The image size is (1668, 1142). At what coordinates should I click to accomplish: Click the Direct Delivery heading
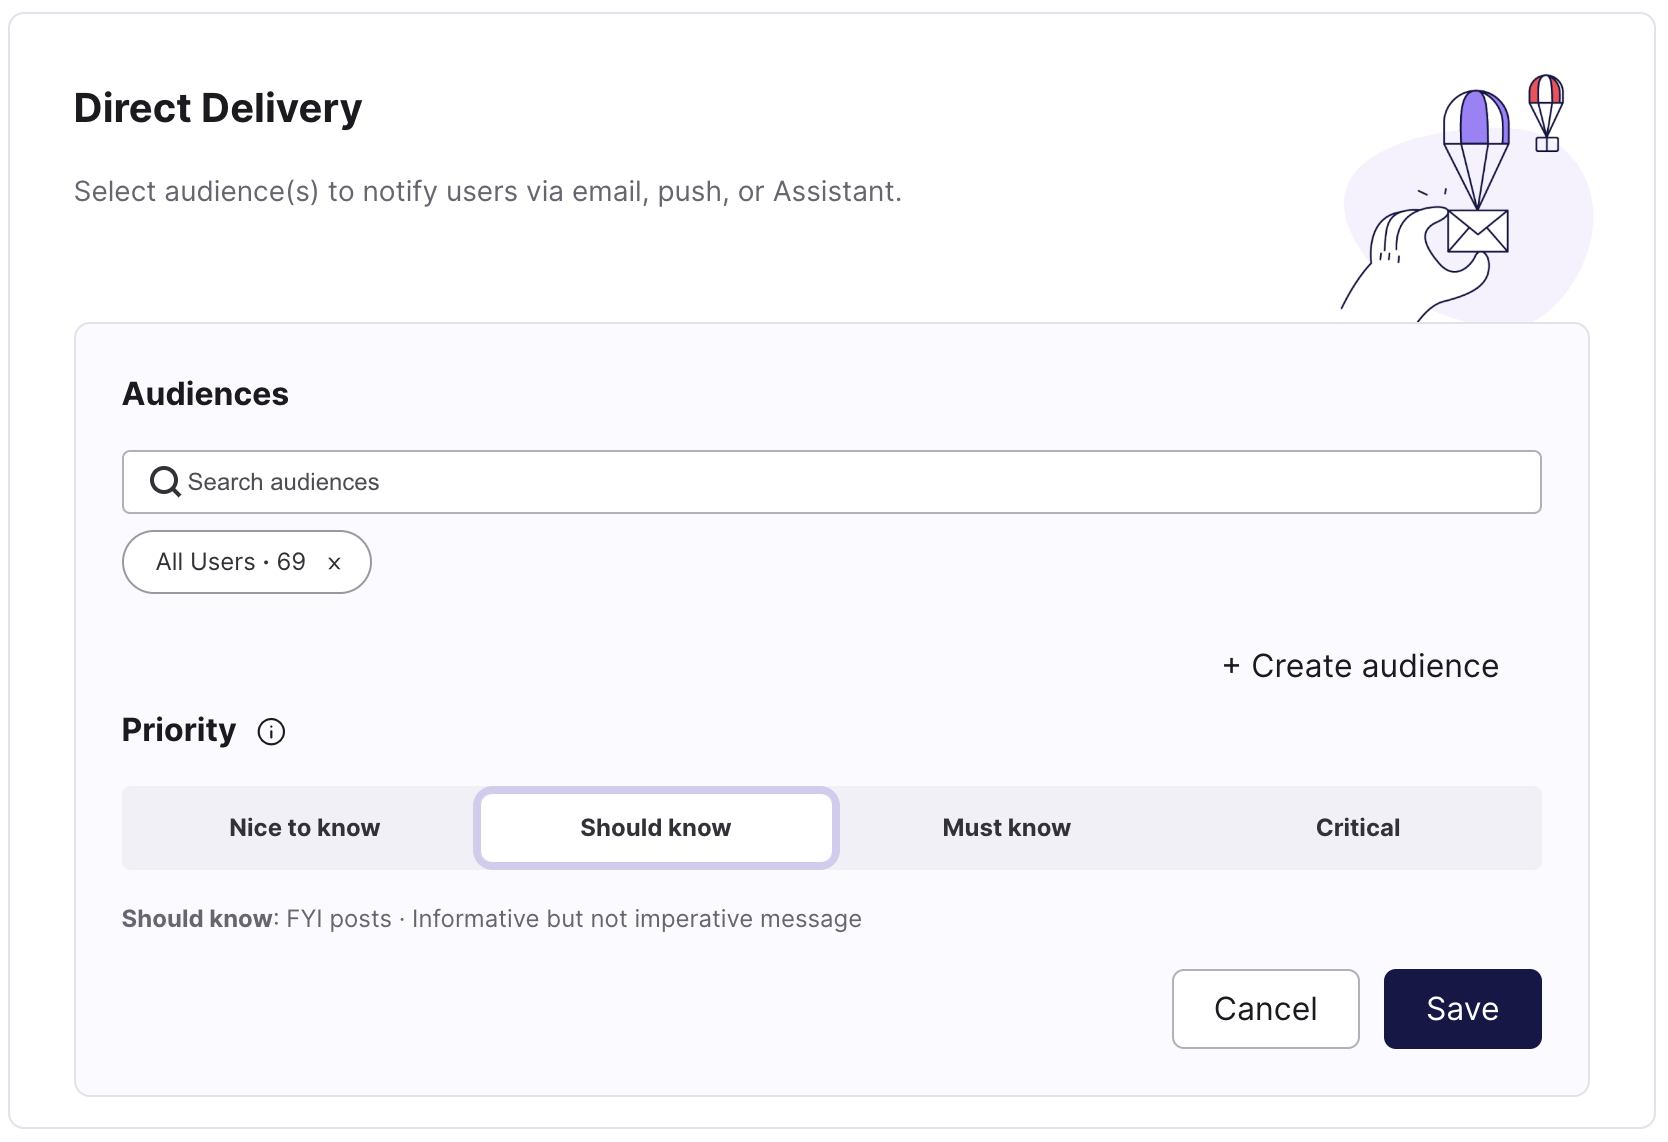coord(218,108)
